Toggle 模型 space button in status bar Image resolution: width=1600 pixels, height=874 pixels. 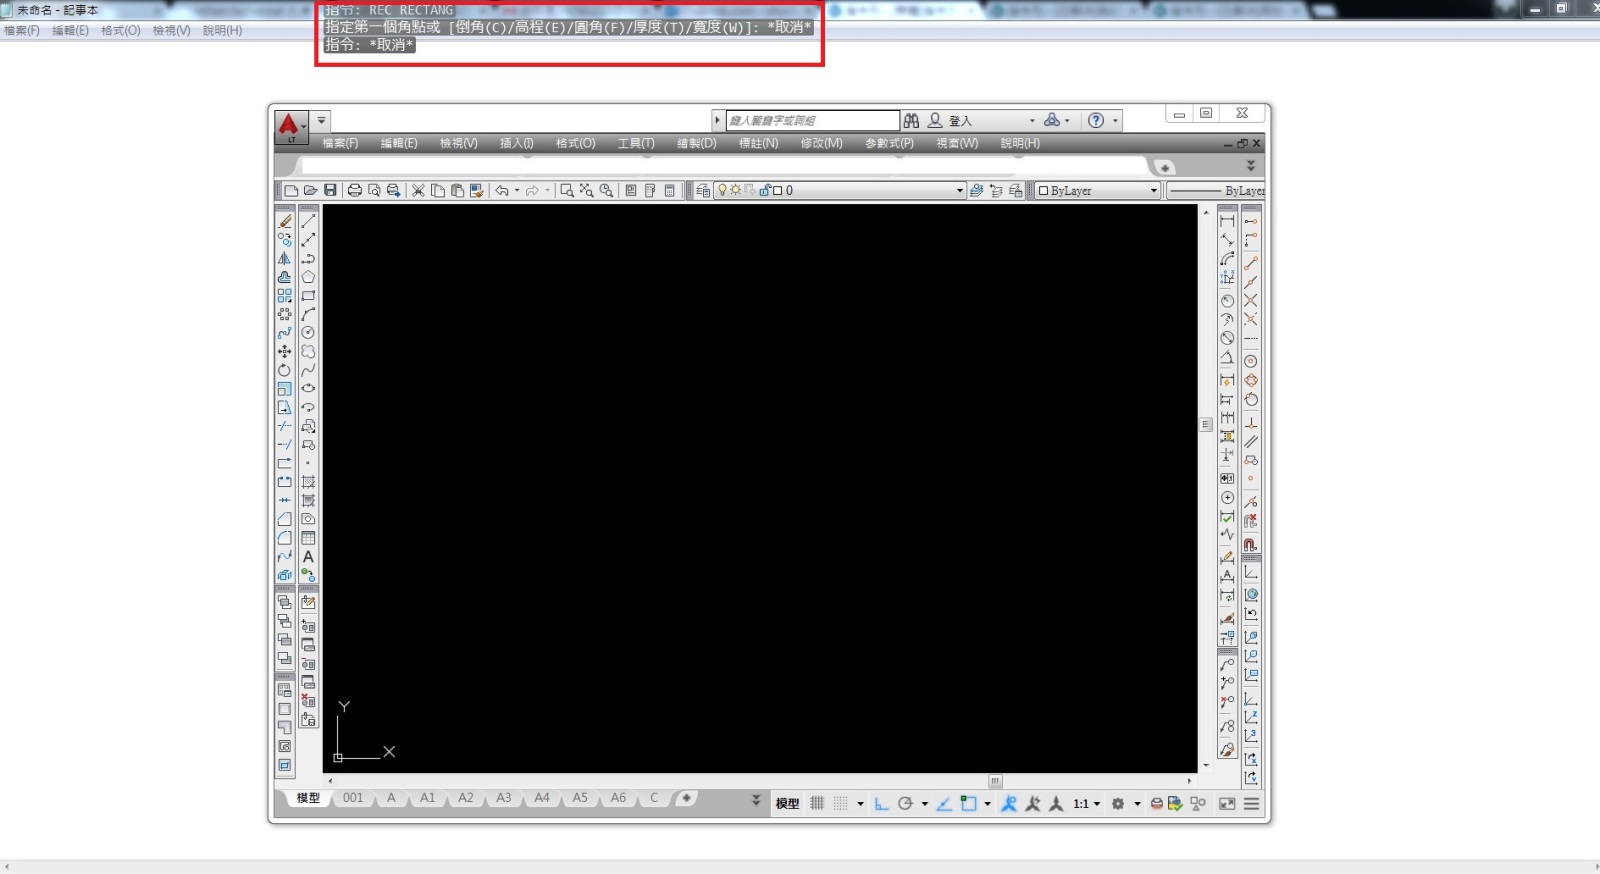[788, 803]
